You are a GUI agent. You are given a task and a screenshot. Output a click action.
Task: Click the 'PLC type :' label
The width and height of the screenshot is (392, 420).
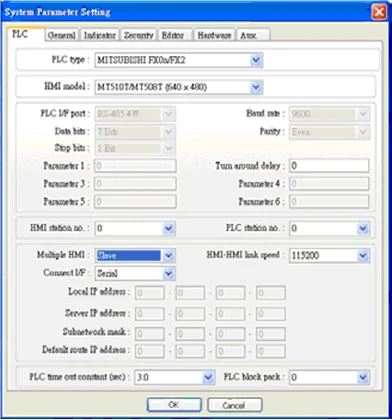coord(70,60)
